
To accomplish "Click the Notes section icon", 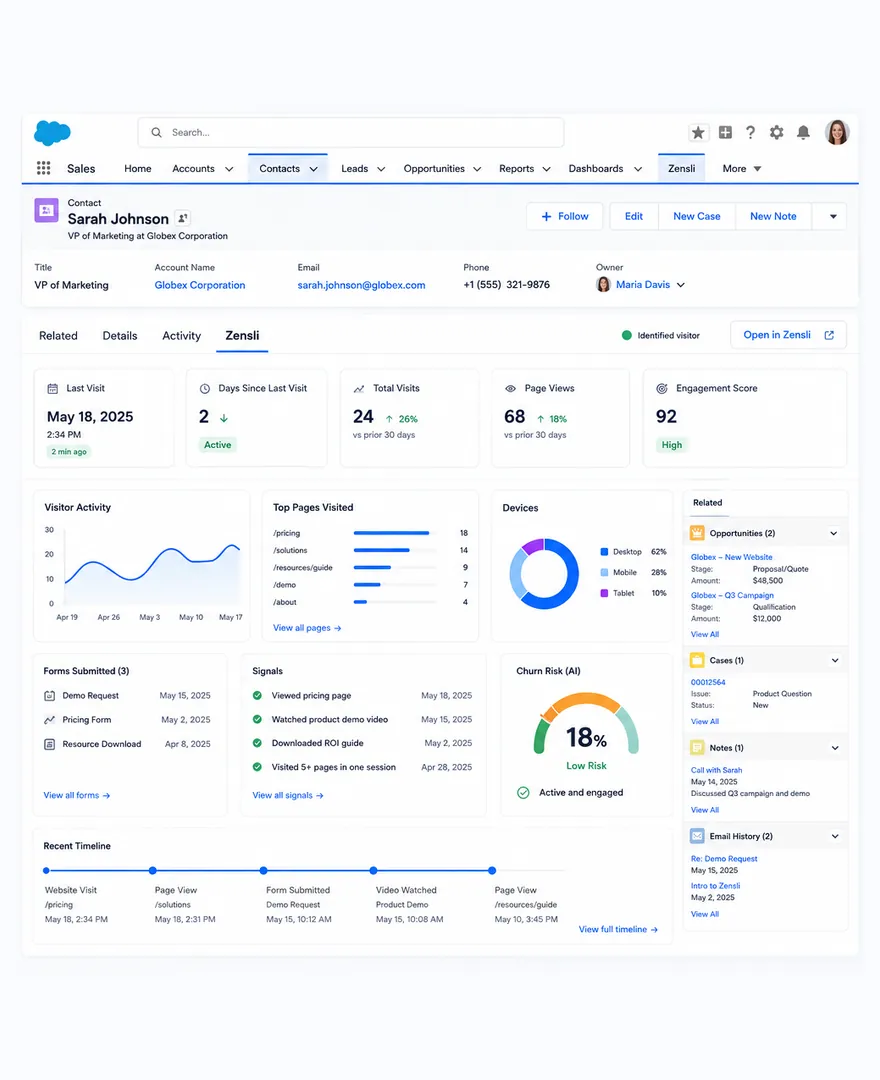I will pos(697,747).
